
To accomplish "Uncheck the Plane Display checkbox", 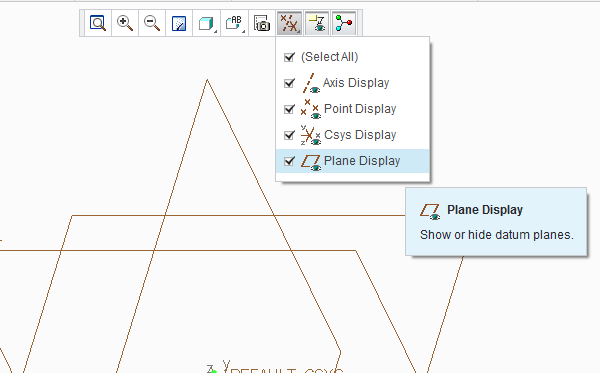I will (289, 161).
